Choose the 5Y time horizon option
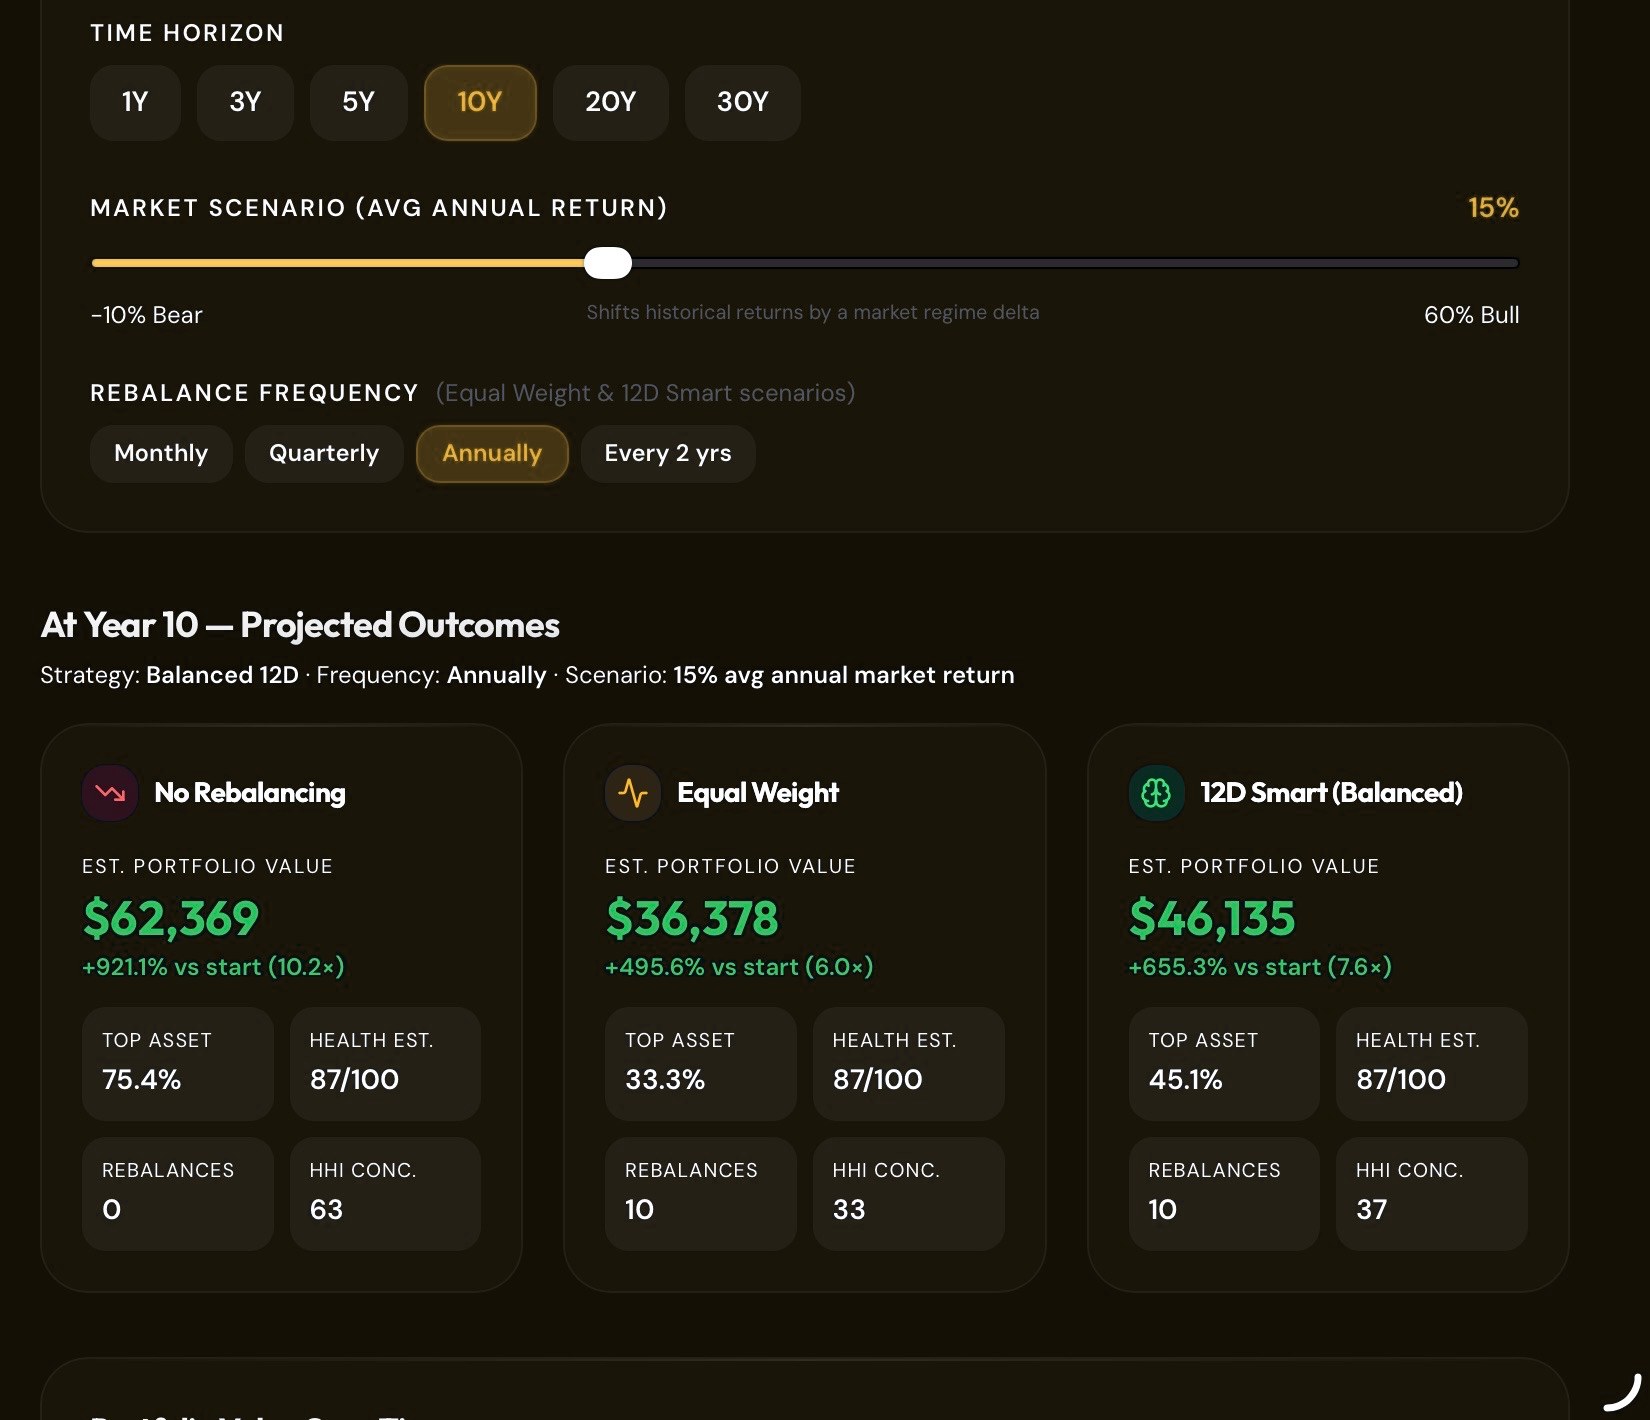 [358, 102]
